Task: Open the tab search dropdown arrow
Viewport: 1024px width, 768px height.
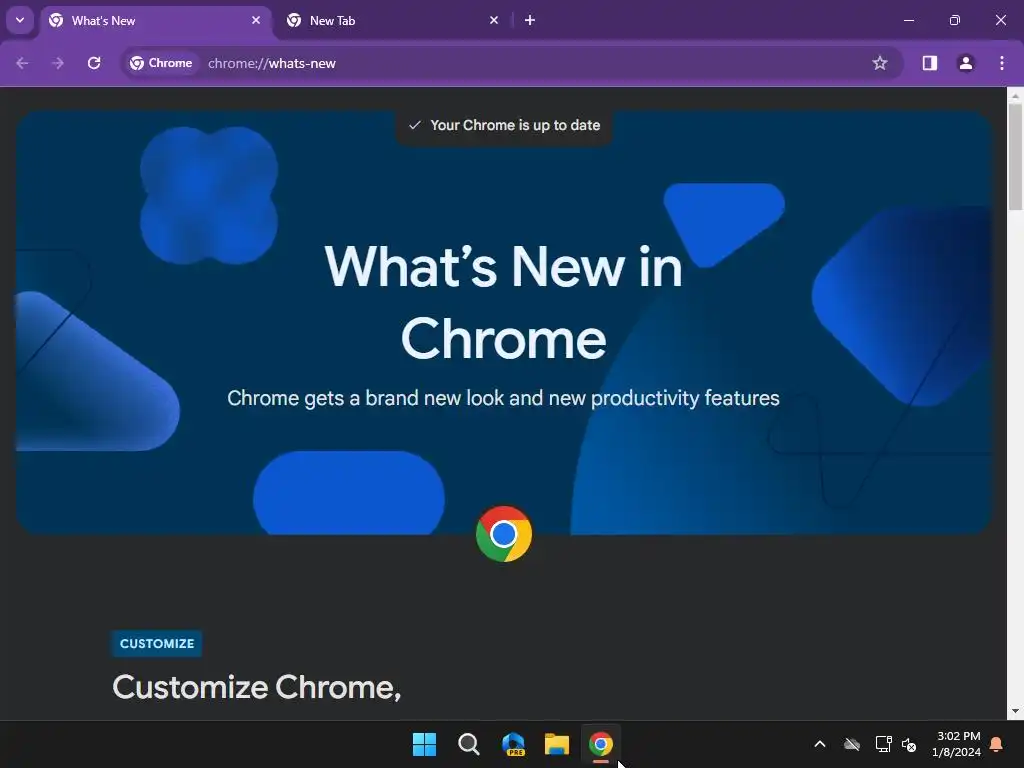Action: pos(20,20)
